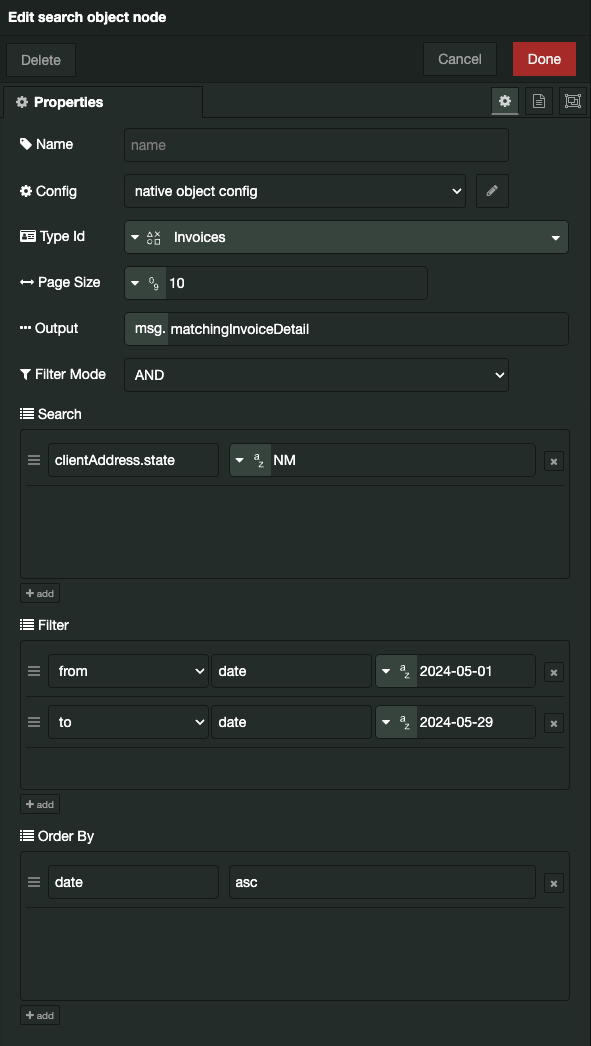Image resolution: width=591 pixels, height=1046 pixels.
Task: Click the Done button
Action: (x=544, y=59)
